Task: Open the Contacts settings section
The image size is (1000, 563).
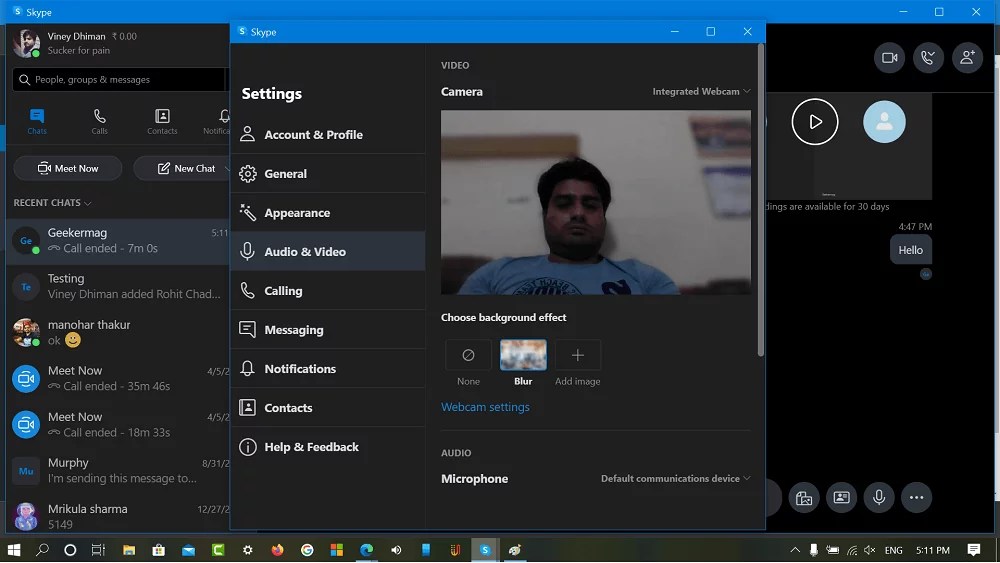Action: click(328, 407)
